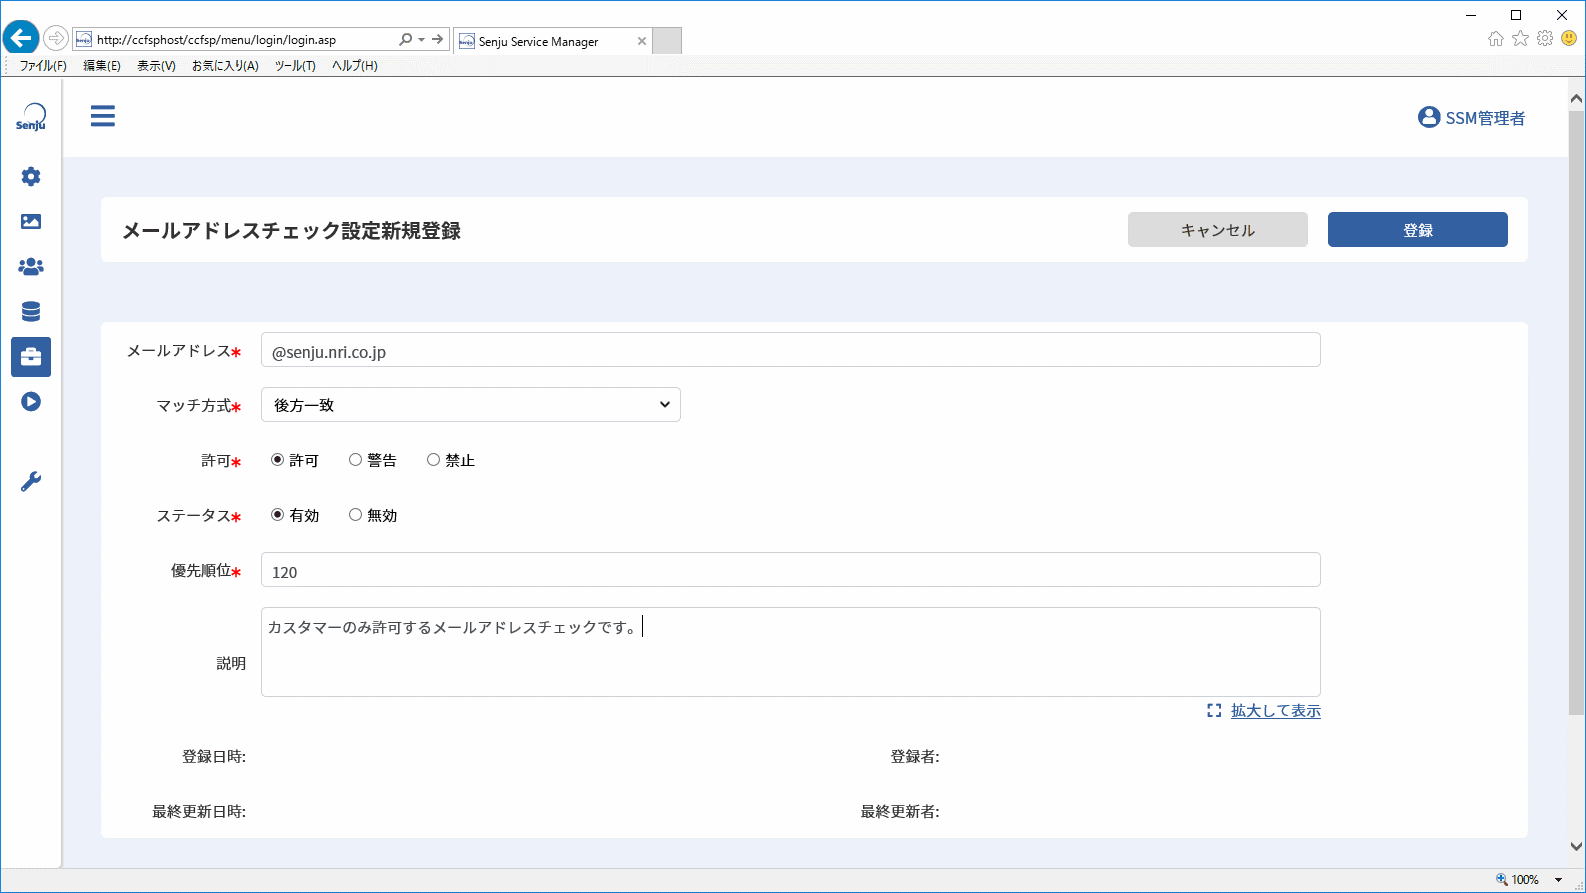Click the page heading メールアドレスチェック設定新規登録
Image resolution: width=1586 pixels, height=893 pixels.
tap(292, 231)
